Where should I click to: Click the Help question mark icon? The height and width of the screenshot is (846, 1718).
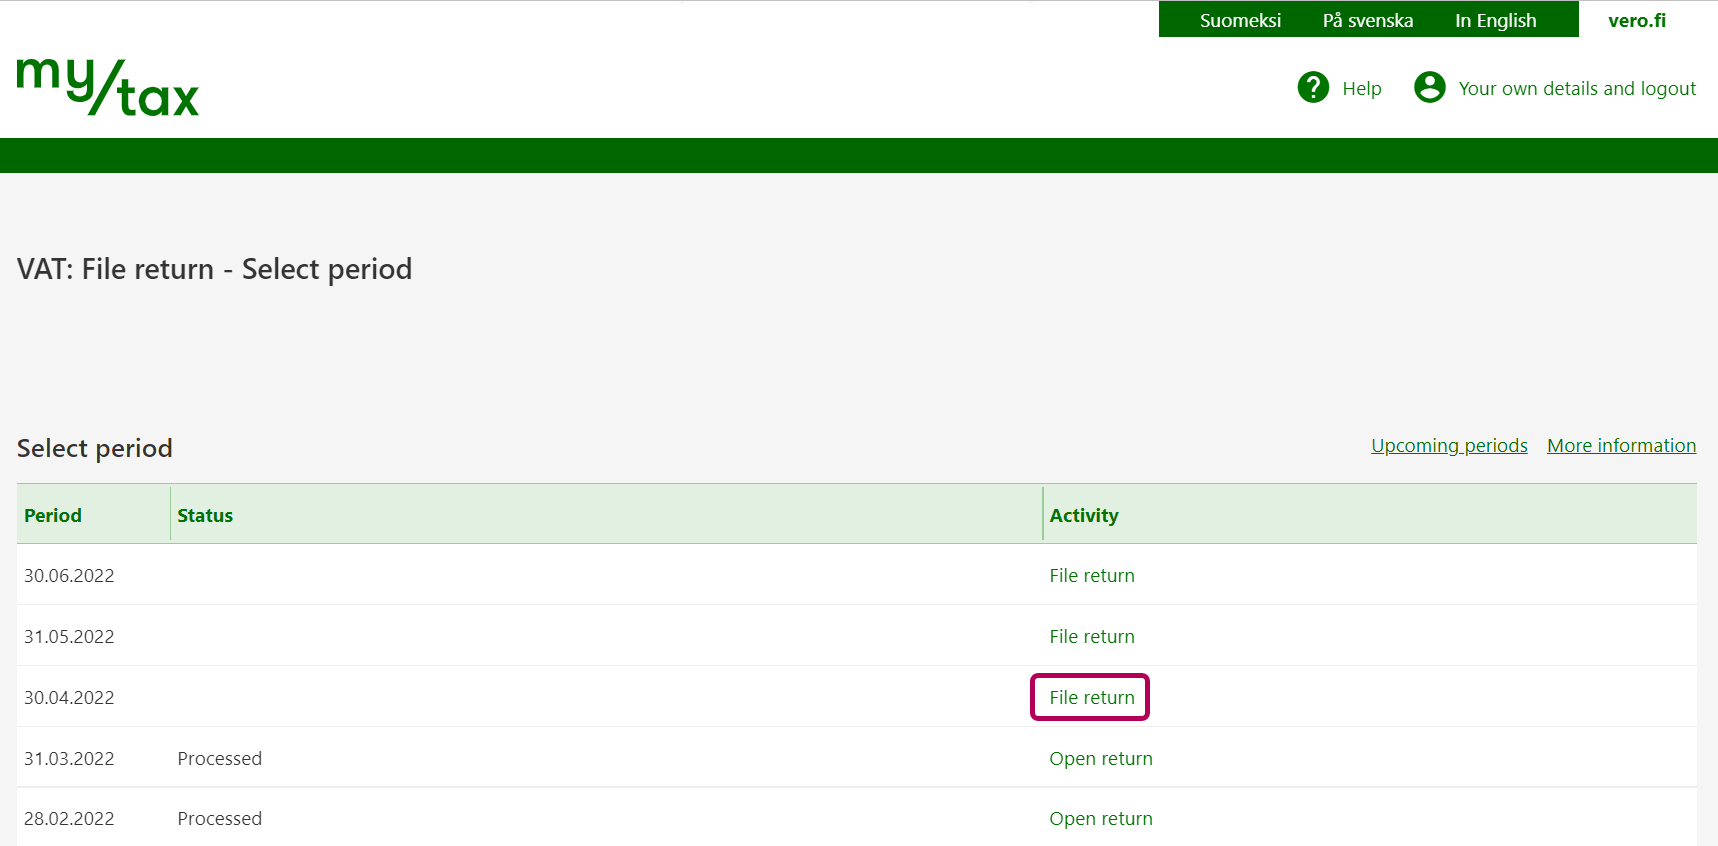coord(1313,88)
